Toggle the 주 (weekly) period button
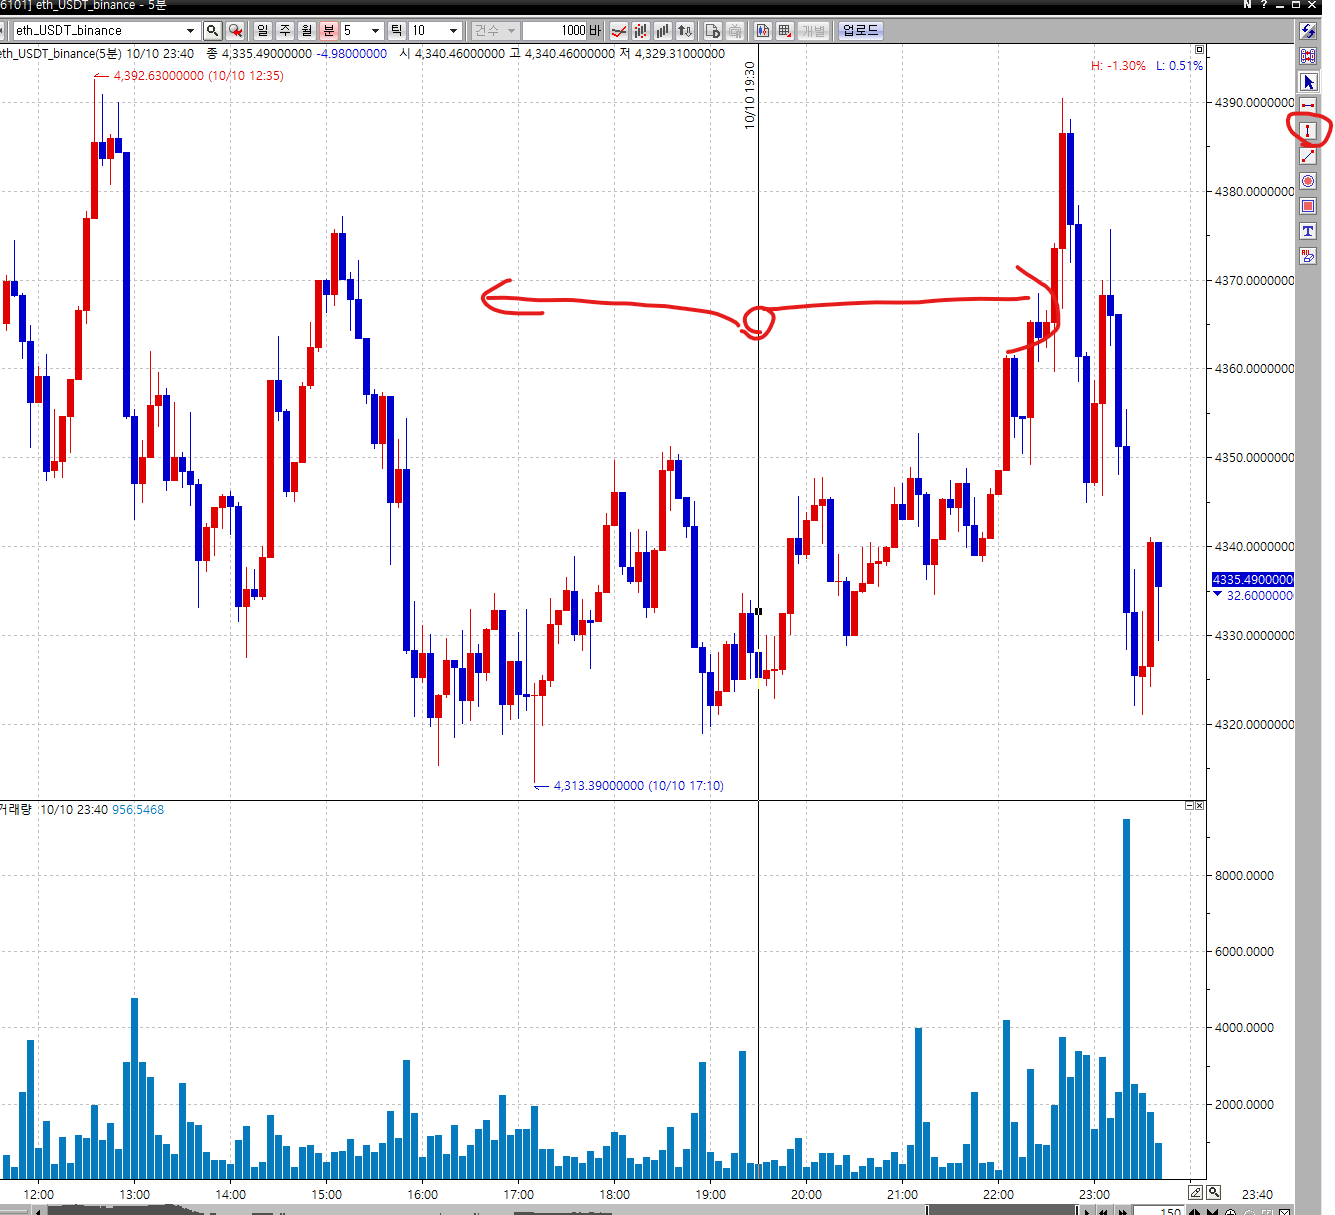Image resolution: width=1335 pixels, height=1215 pixels. 285,31
